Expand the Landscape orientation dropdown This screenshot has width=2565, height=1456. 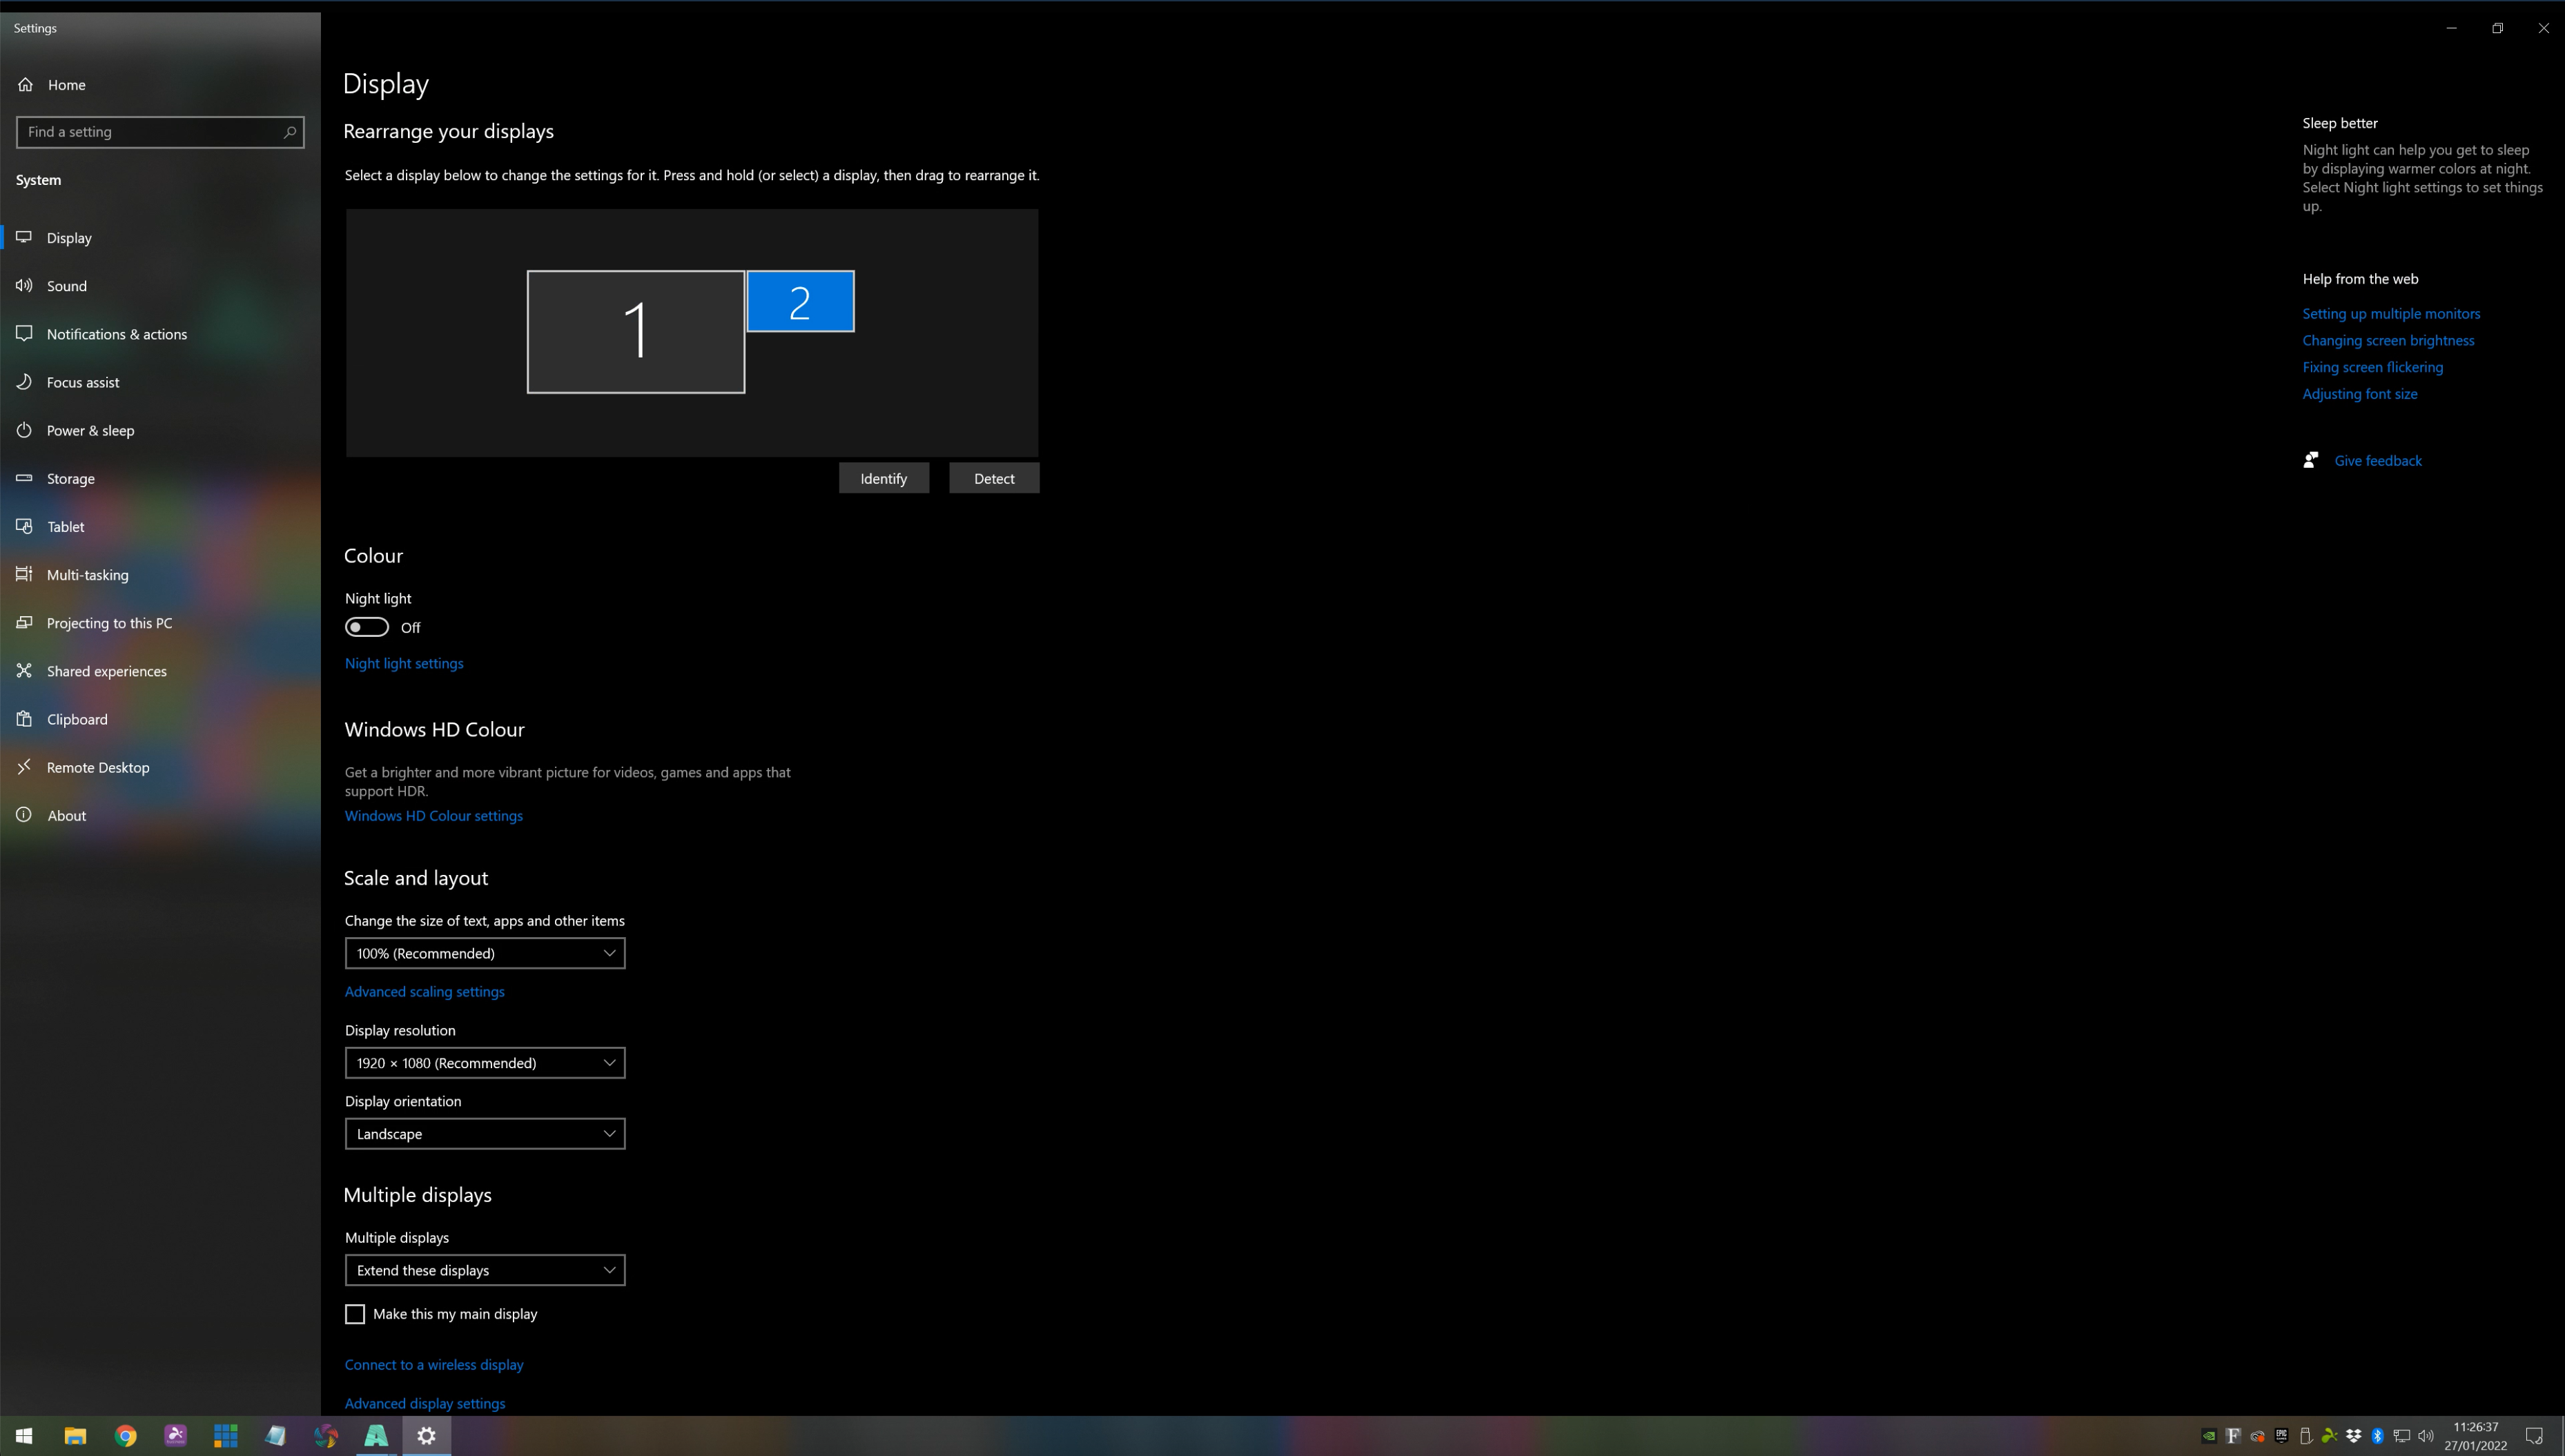pyautogui.click(x=485, y=1133)
